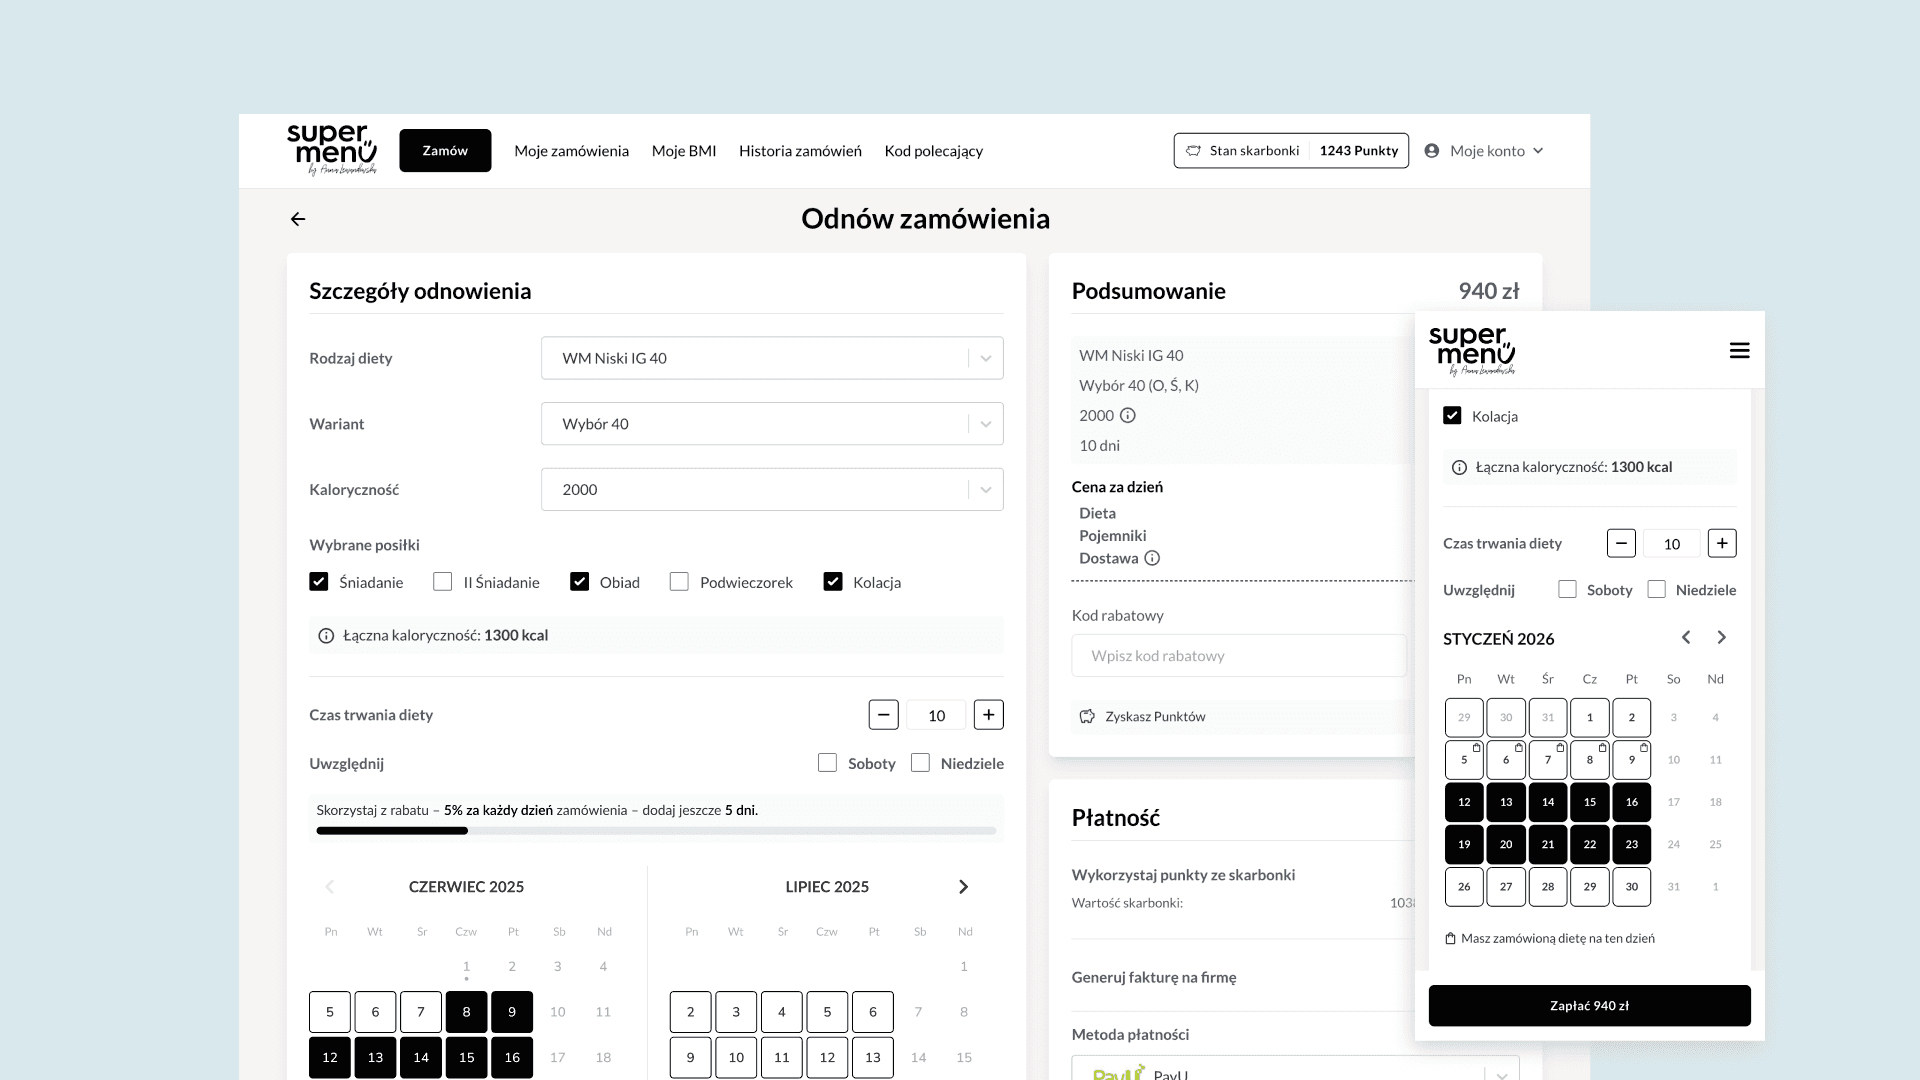The height and width of the screenshot is (1080, 1920).
Task: Click the black Zamów button
Action: 445,151
